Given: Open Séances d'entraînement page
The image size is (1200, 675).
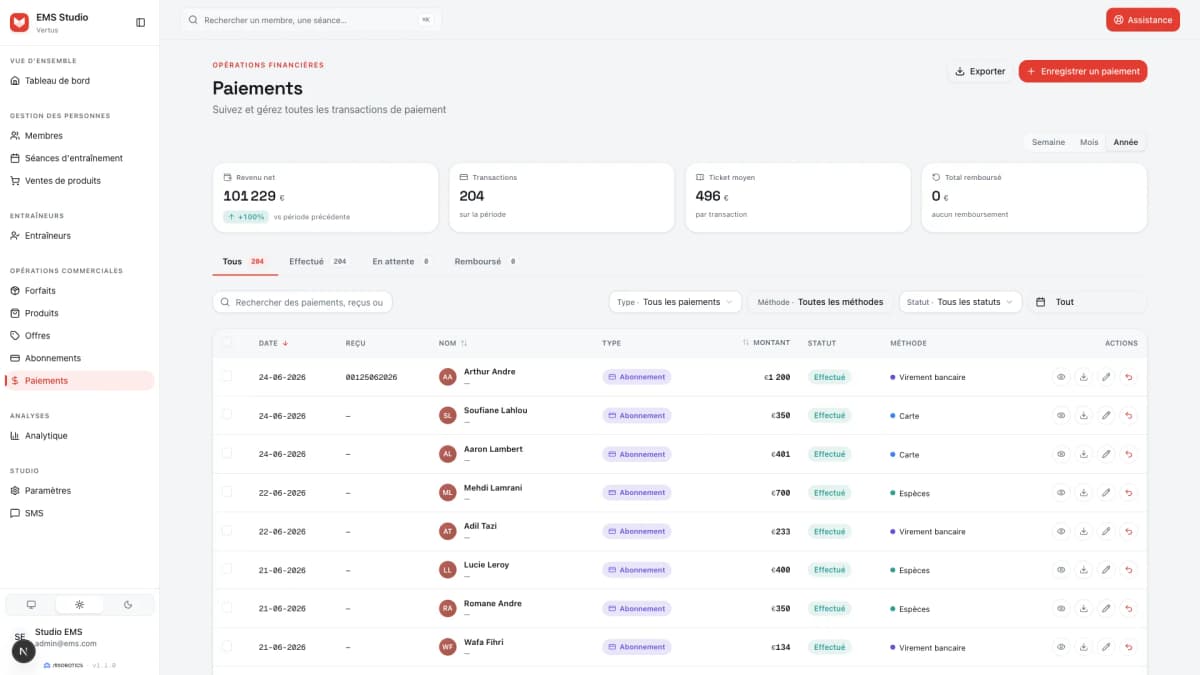Looking at the screenshot, I should [79, 158].
